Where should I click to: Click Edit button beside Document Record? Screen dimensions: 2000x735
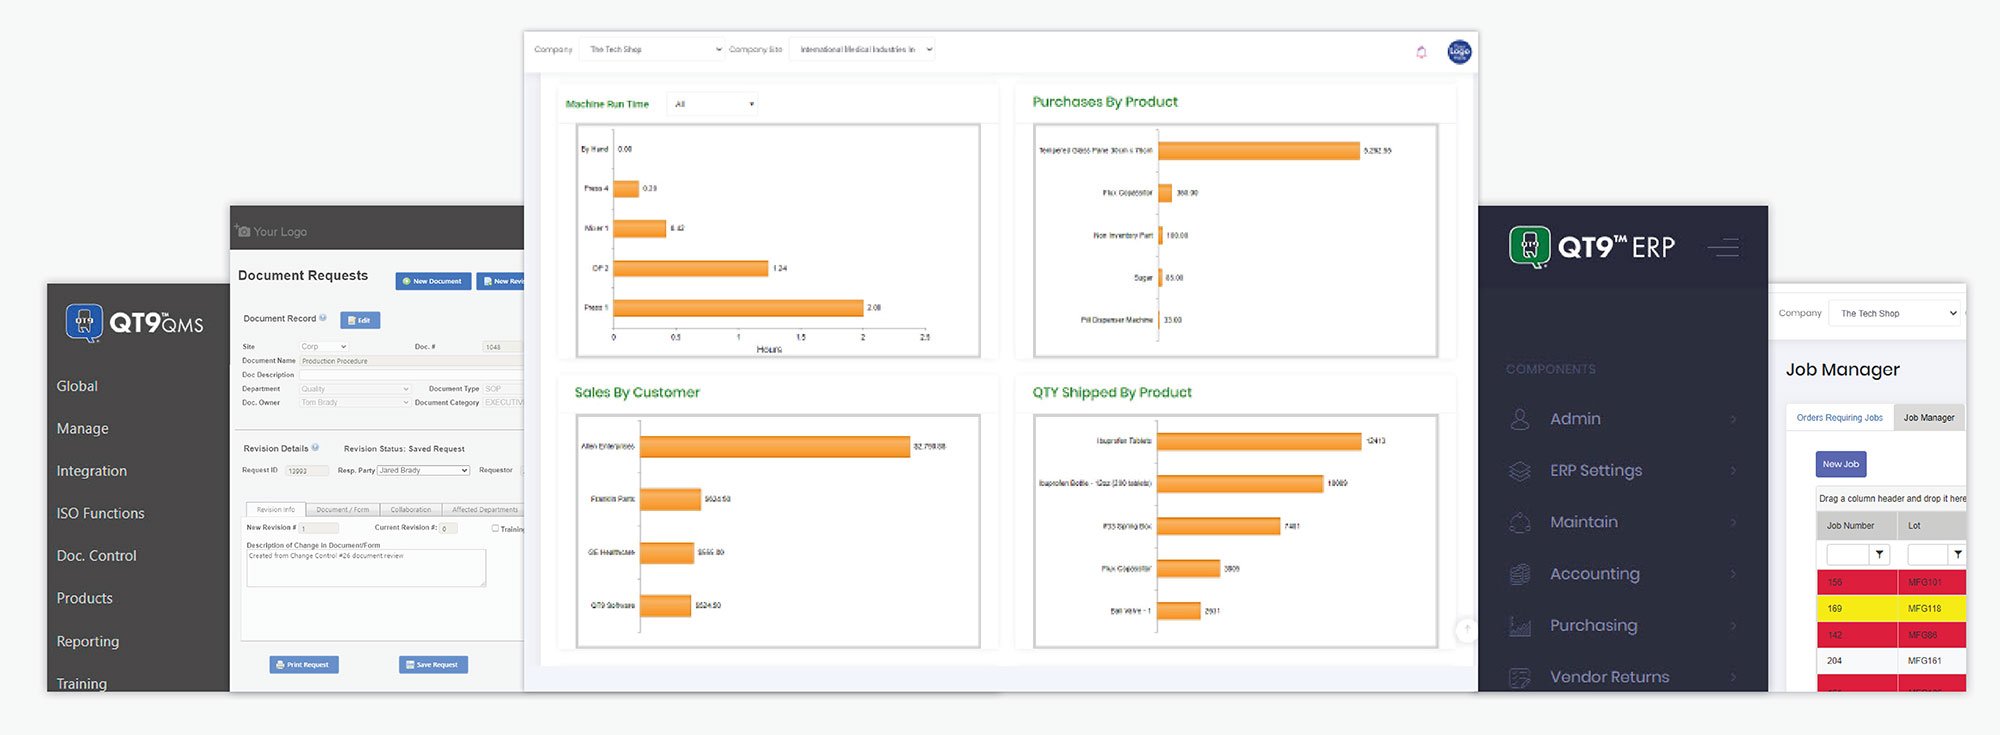(x=360, y=320)
